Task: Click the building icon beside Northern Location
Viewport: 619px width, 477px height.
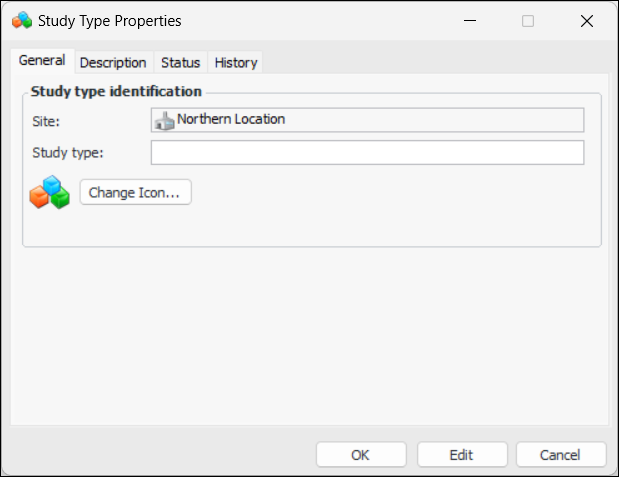Action: [164, 120]
